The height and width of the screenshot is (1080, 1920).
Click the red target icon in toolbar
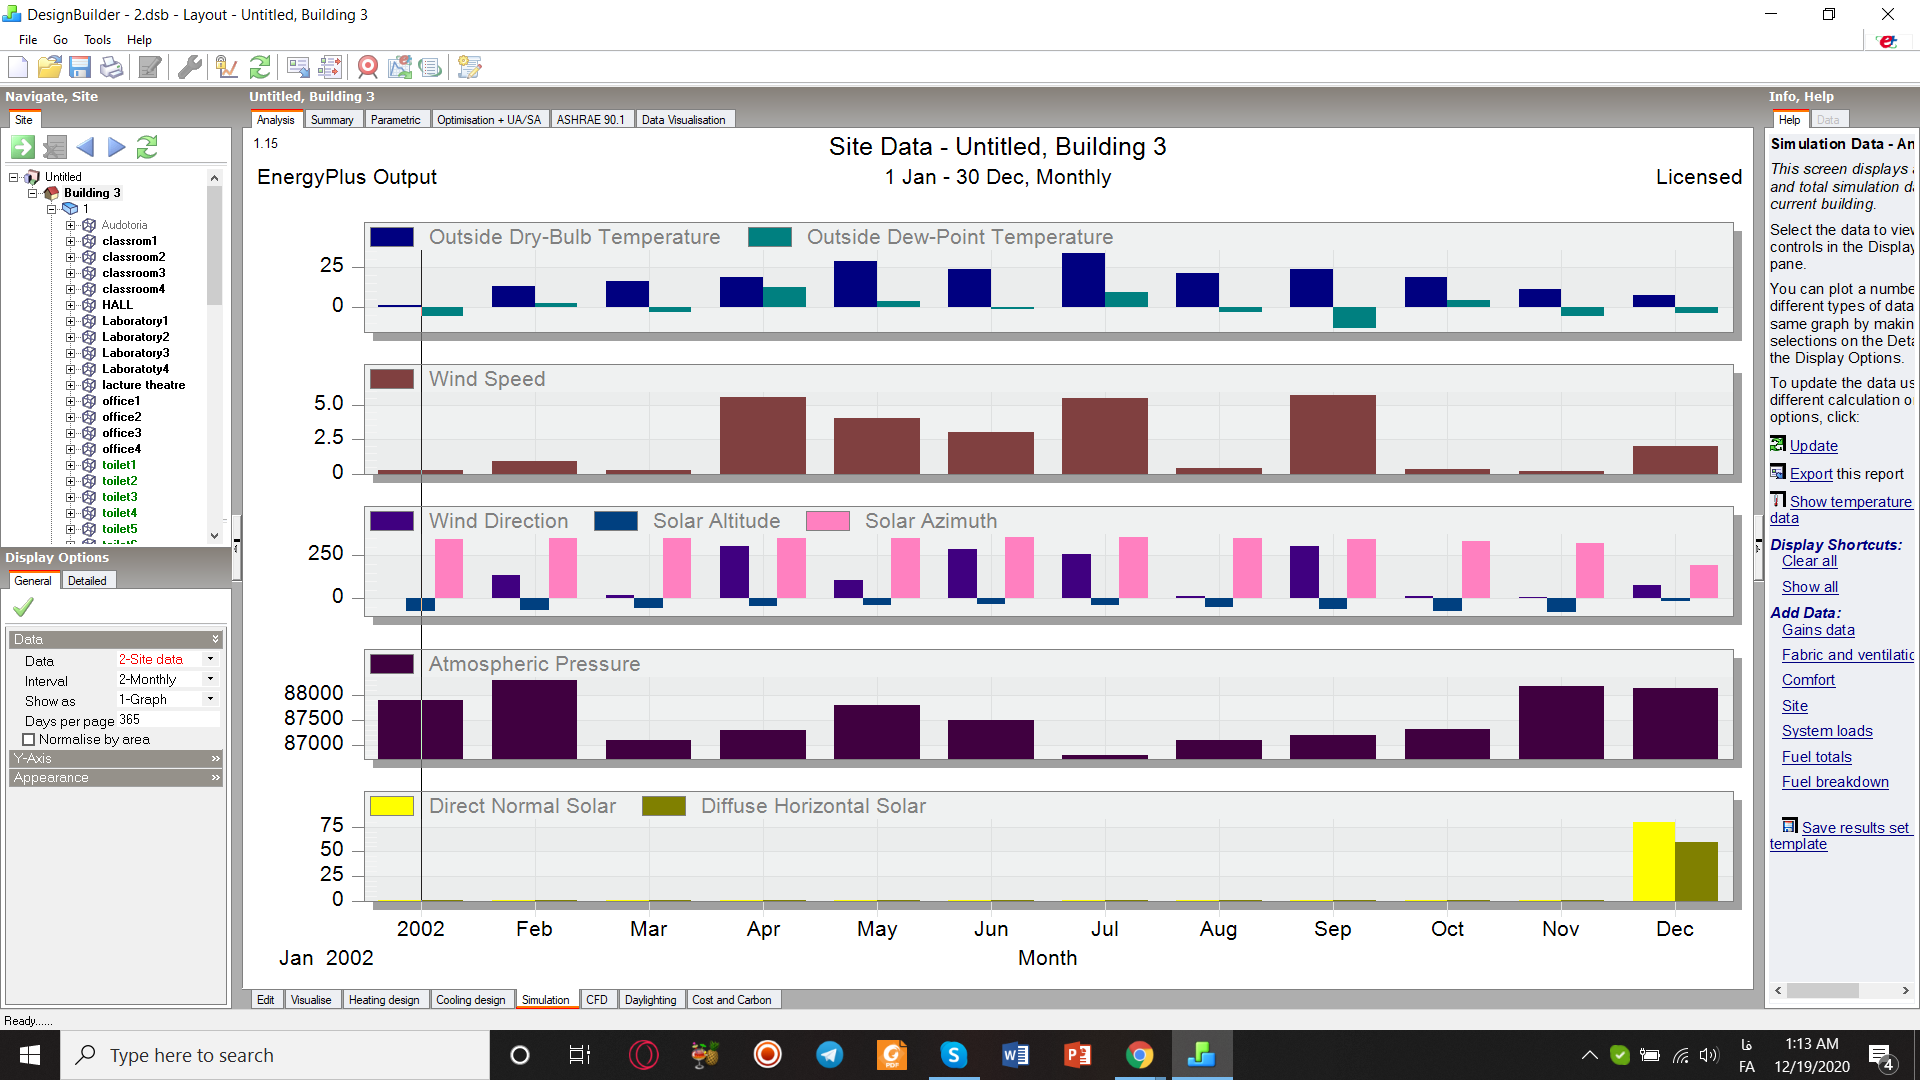click(x=368, y=67)
